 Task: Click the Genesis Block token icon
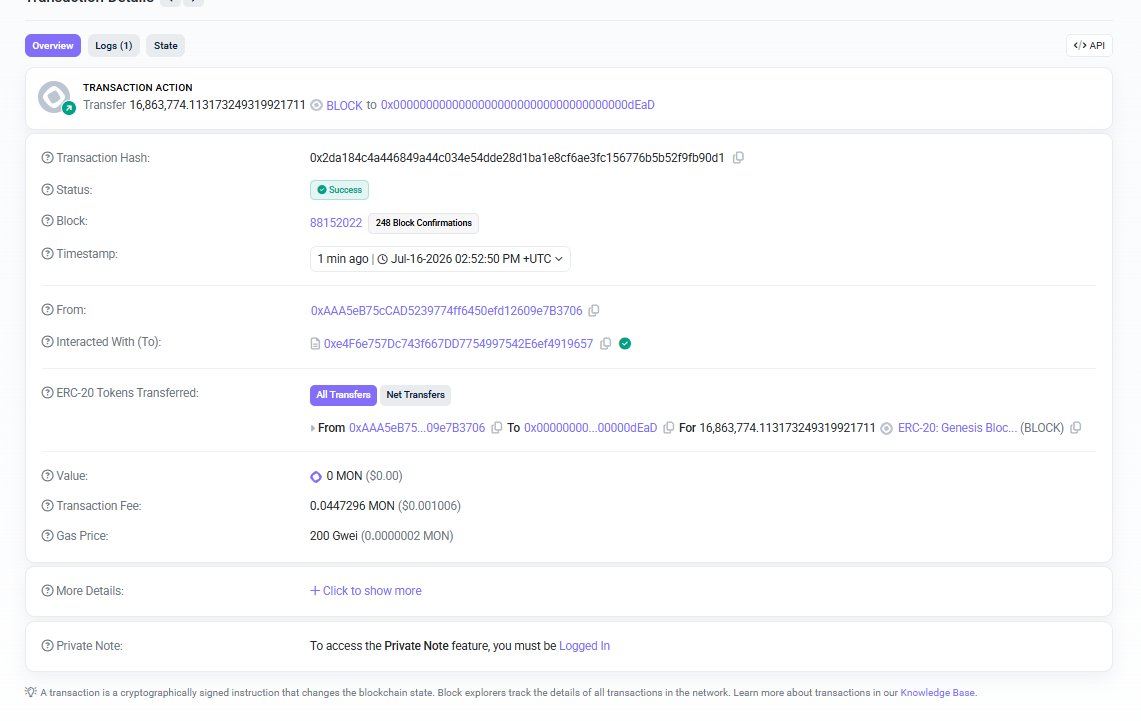[886, 429]
